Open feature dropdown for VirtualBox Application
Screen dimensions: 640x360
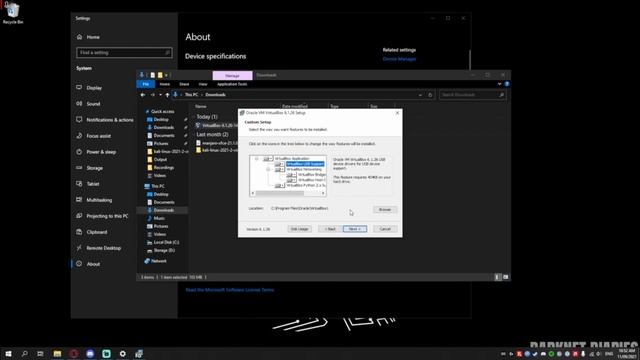(x=268, y=159)
